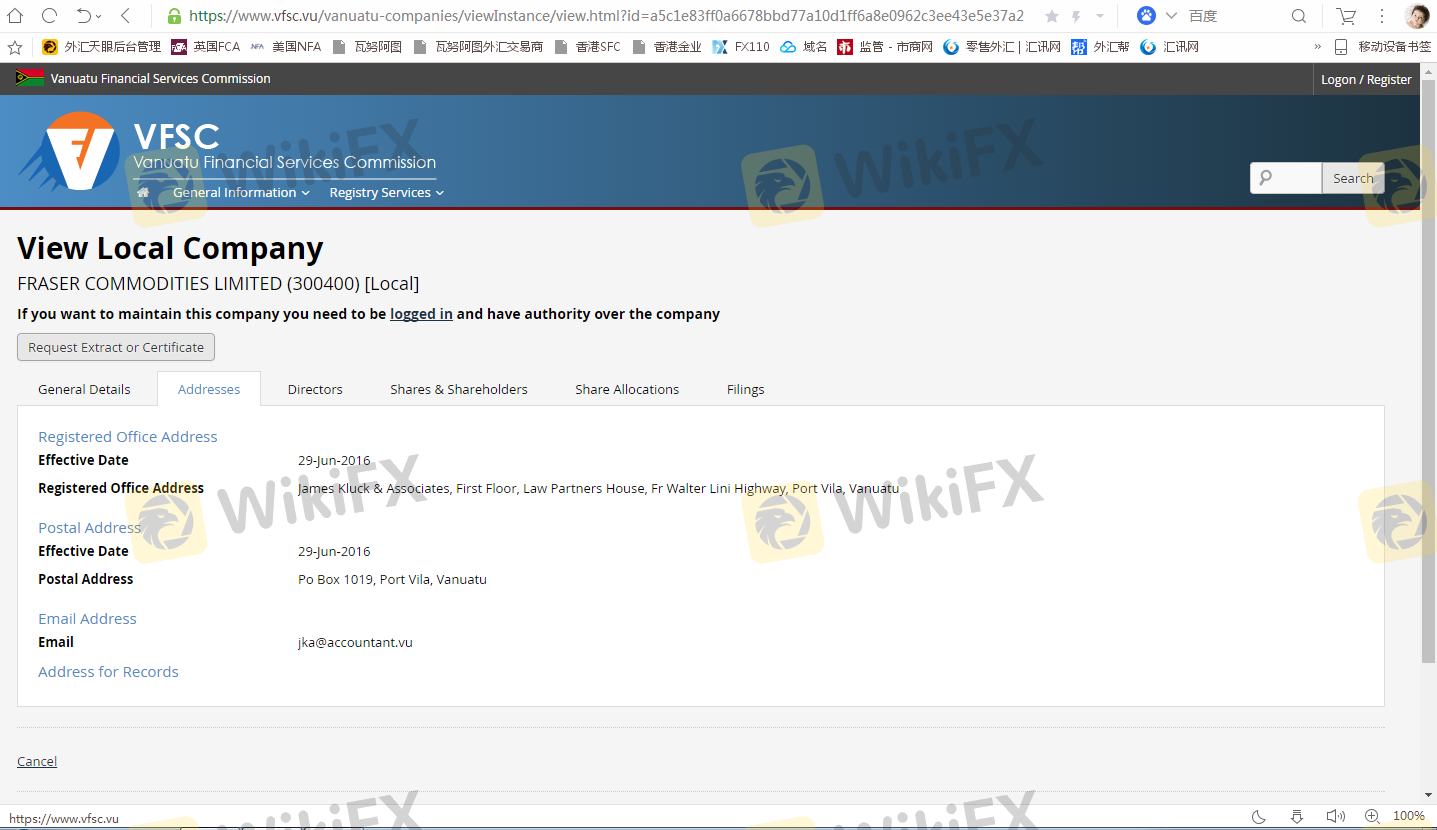Open the Shares & Shareholders tab

pyautogui.click(x=458, y=389)
